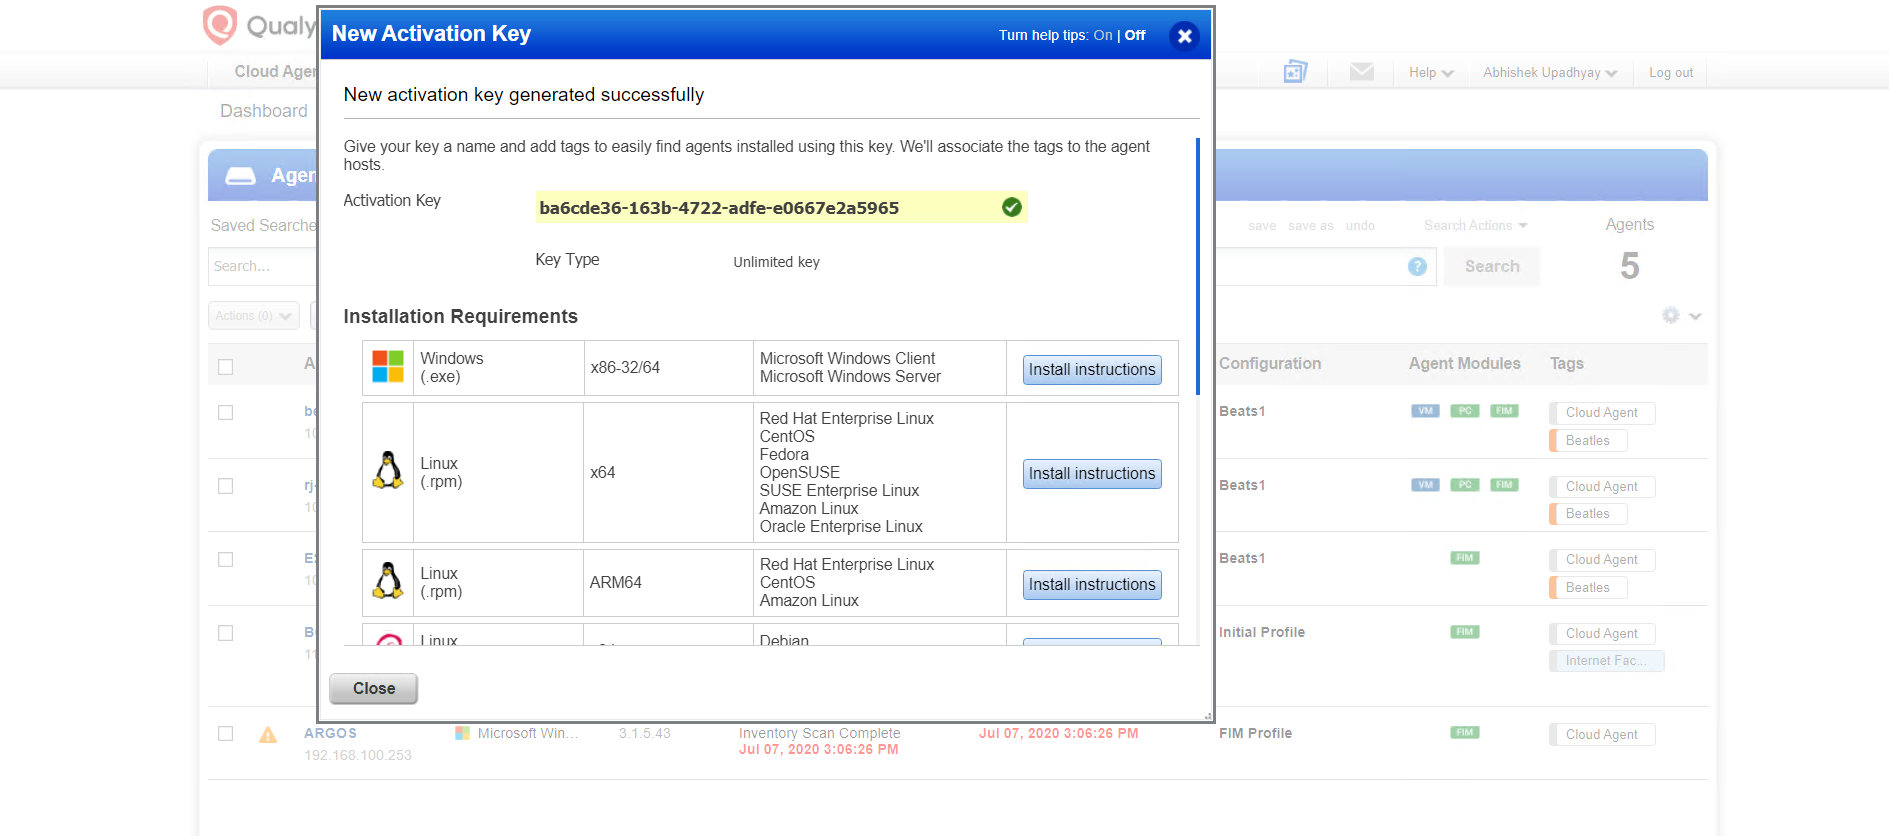This screenshot has height=836, width=1889.
Task: Toggle the select-all agents header checkbox
Action: tap(226, 367)
